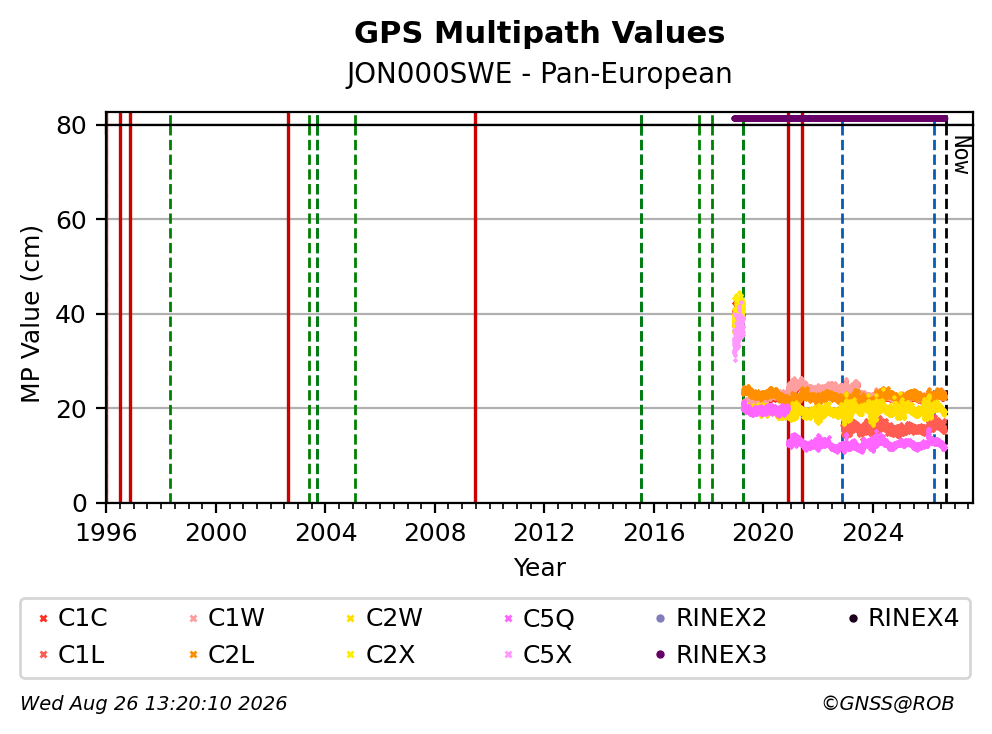Click the yellow-pink data cluster near 40 cm

point(738,324)
